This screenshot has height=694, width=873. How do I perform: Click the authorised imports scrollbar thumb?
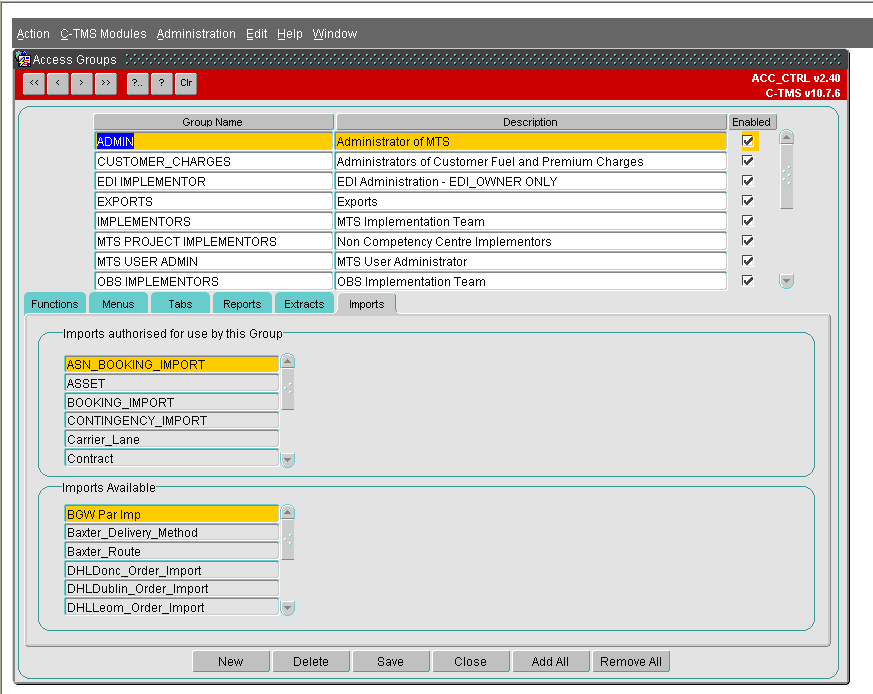[288, 389]
